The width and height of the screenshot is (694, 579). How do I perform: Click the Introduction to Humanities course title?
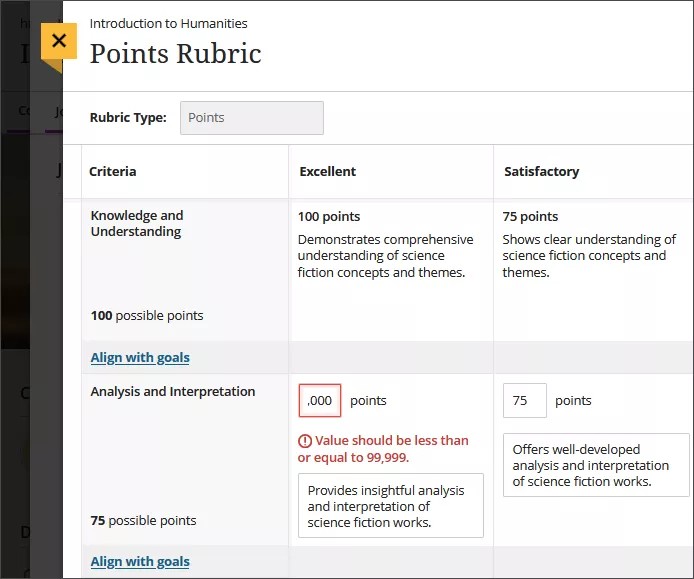pyautogui.click(x=168, y=23)
